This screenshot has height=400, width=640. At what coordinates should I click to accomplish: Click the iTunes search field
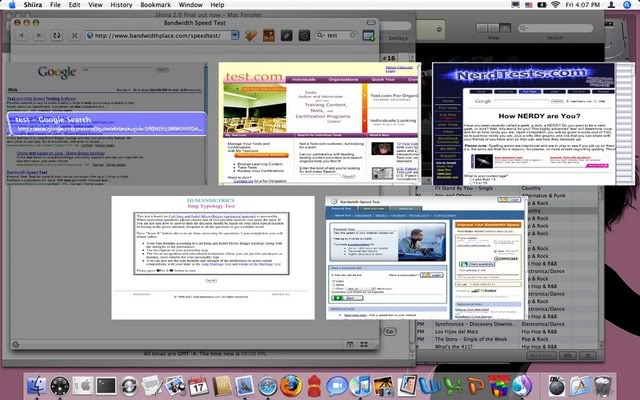coord(556,28)
